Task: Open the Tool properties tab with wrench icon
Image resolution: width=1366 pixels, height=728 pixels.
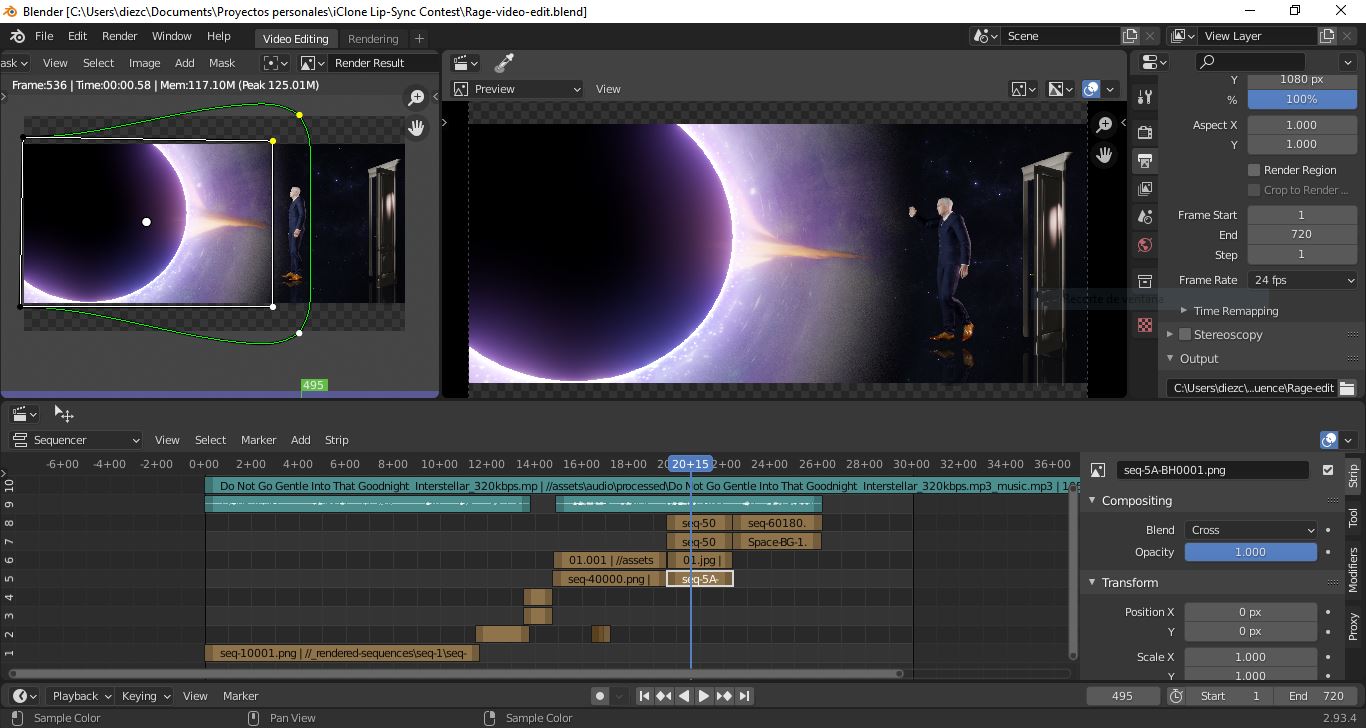Action: (1145, 97)
